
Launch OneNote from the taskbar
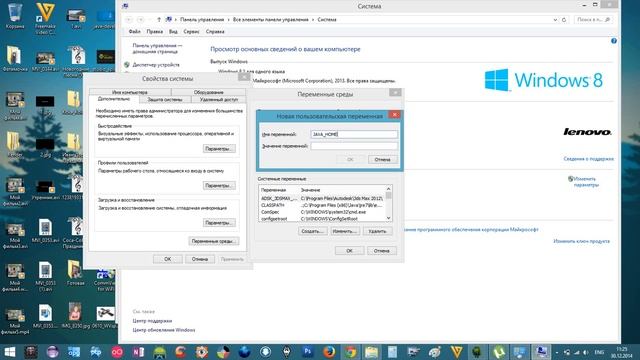point(138,352)
